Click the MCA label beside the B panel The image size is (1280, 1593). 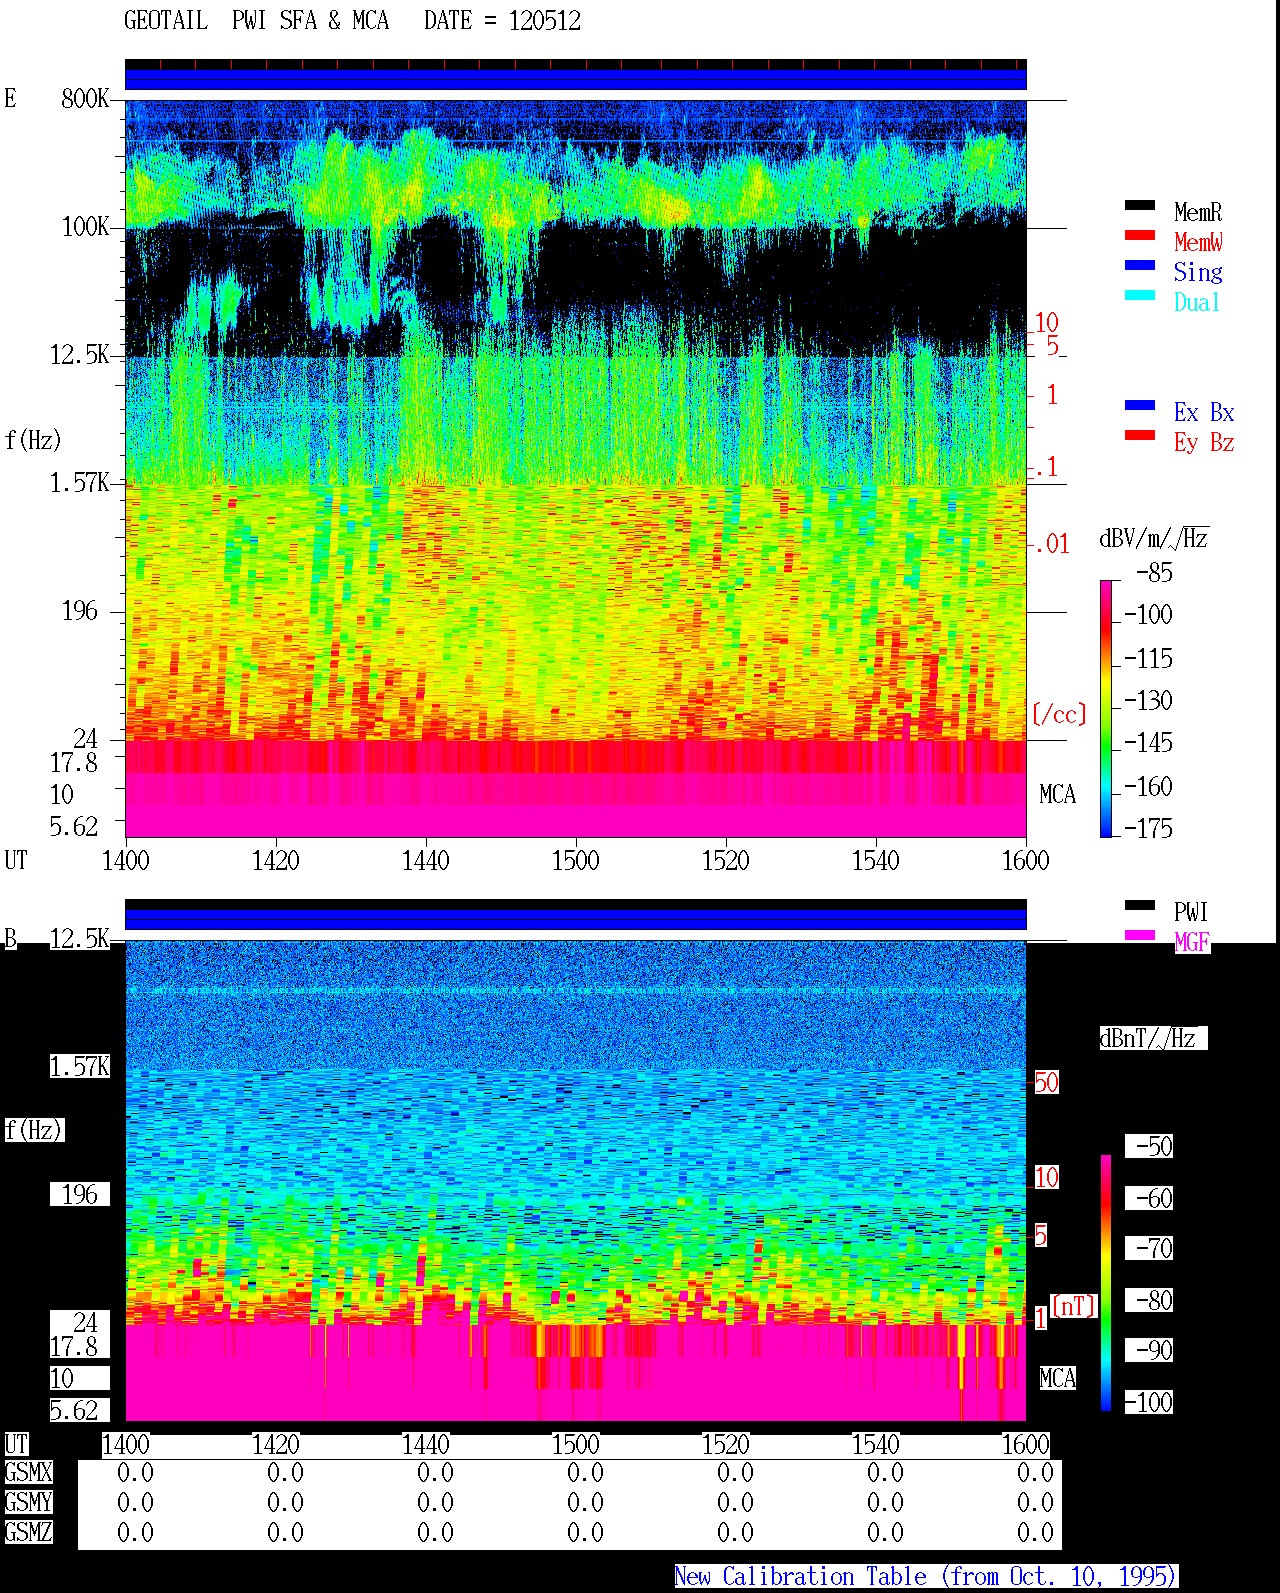tap(1057, 1378)
